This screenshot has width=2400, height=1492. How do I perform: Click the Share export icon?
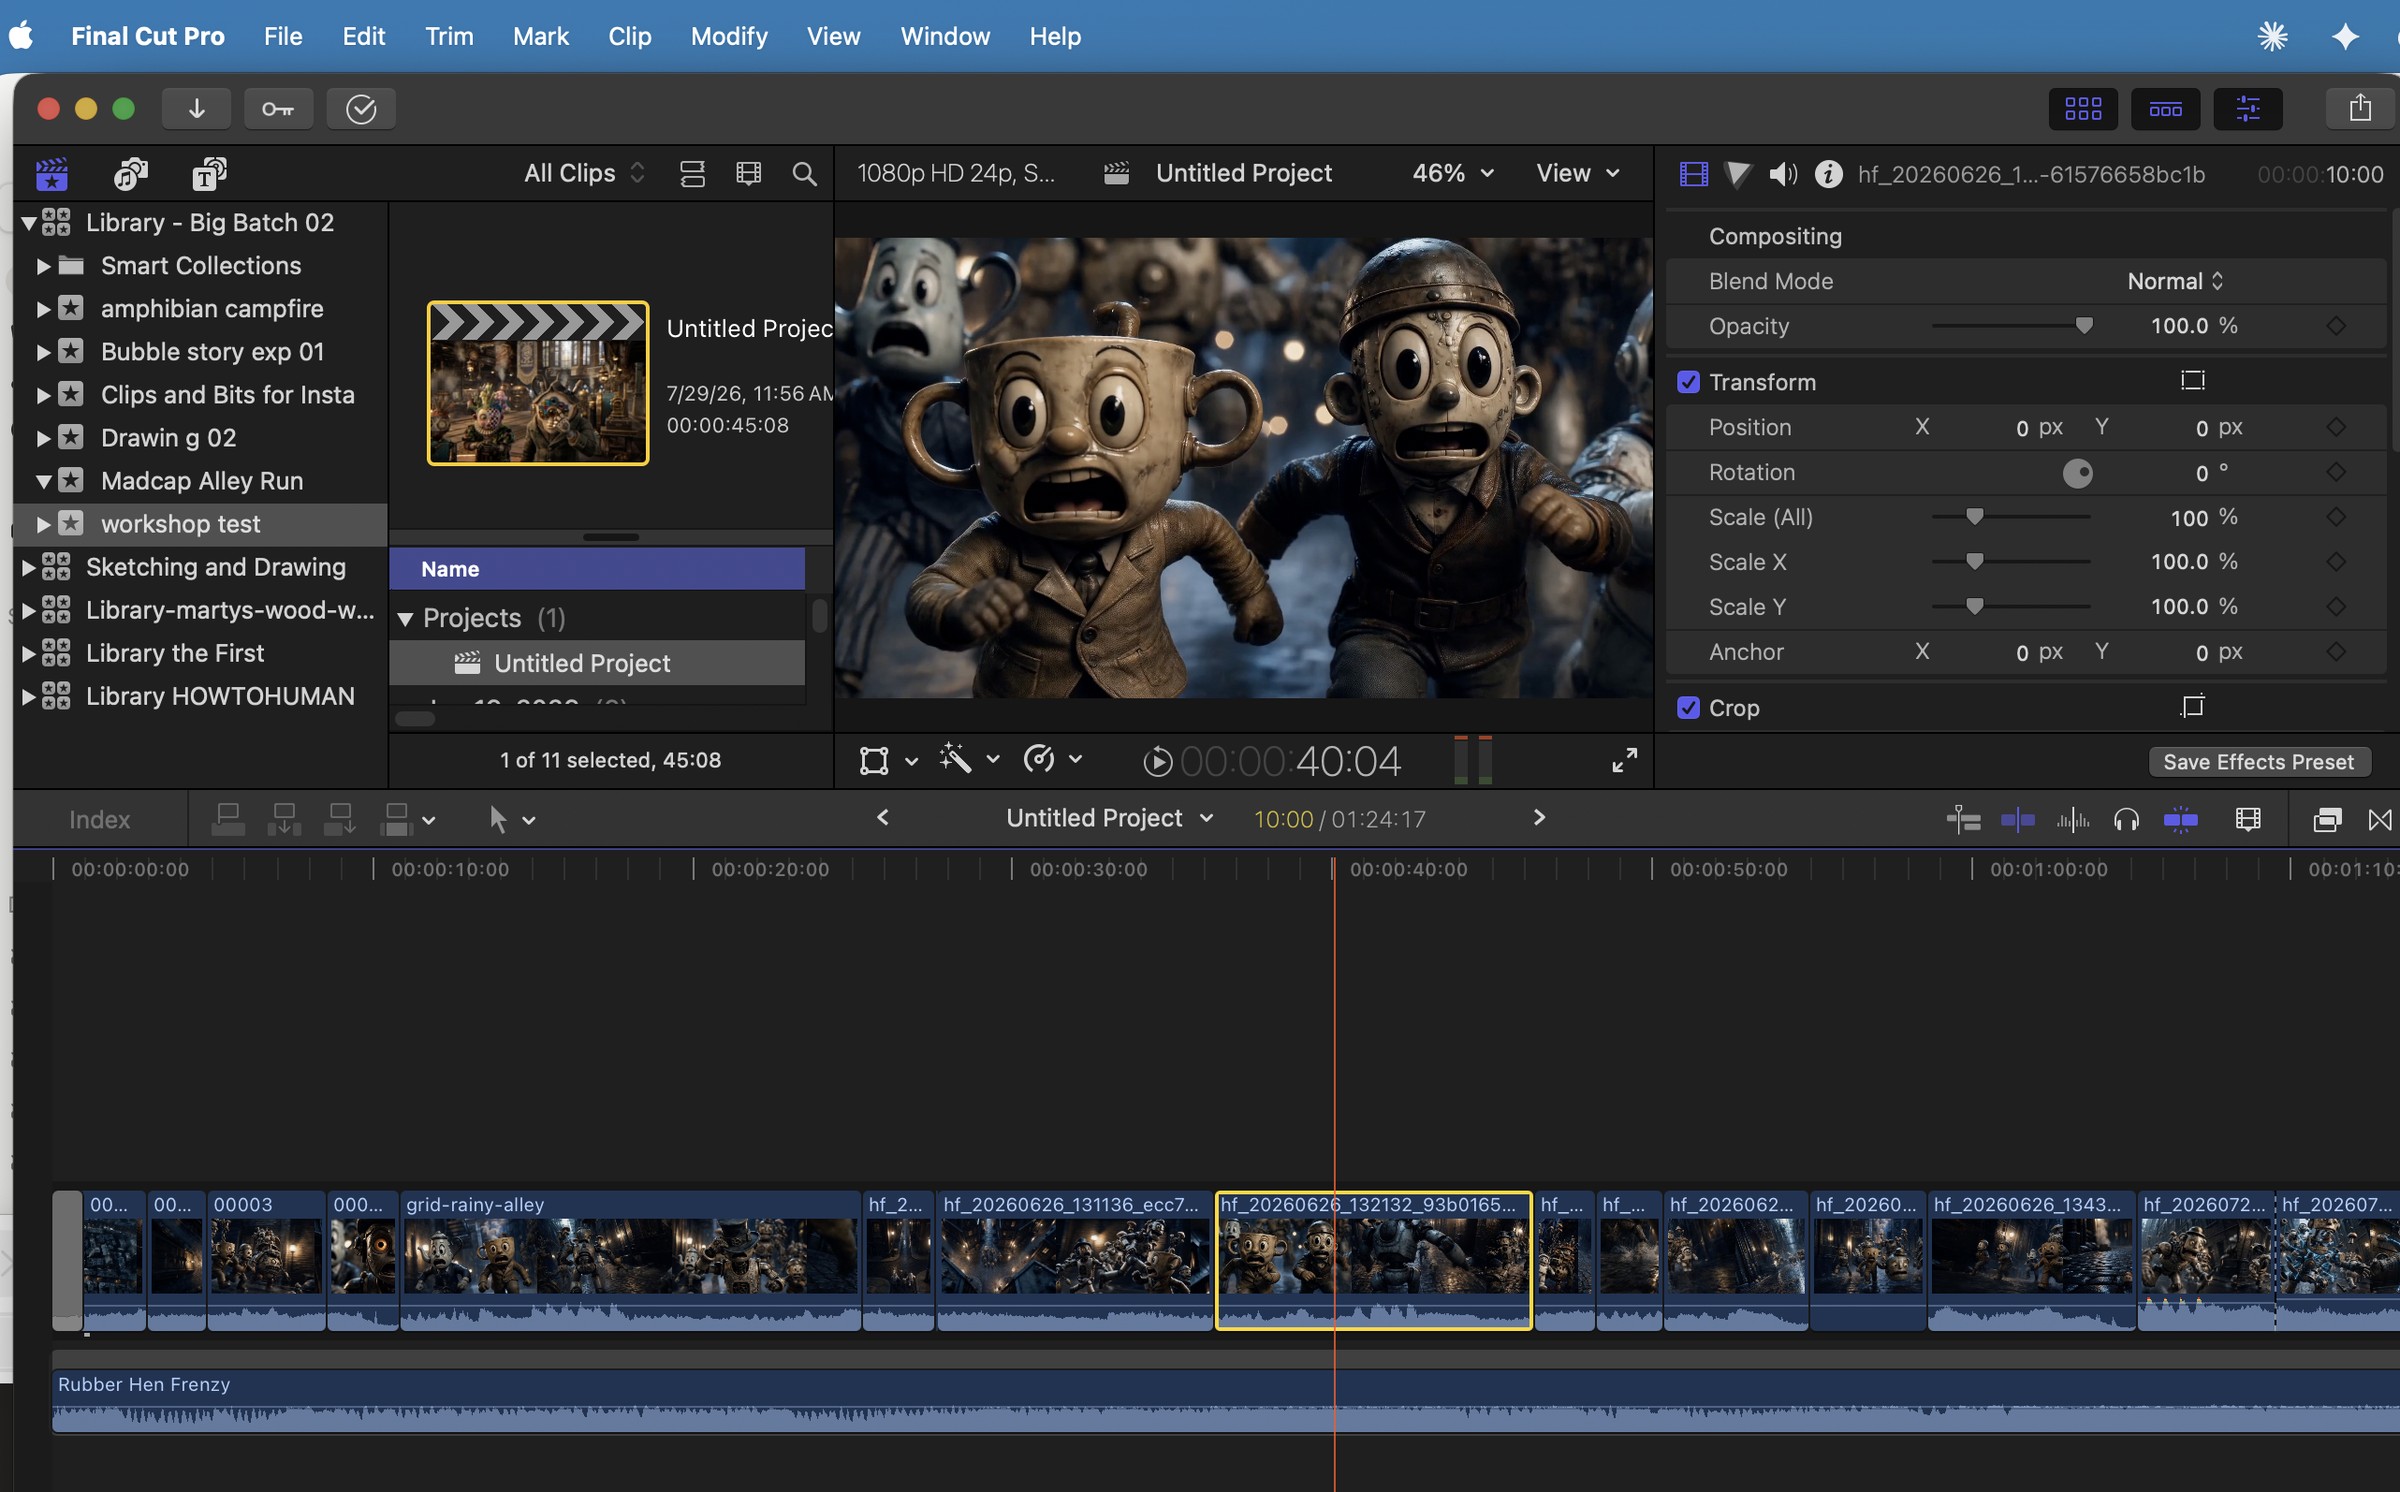click(x=2360, y=108)
